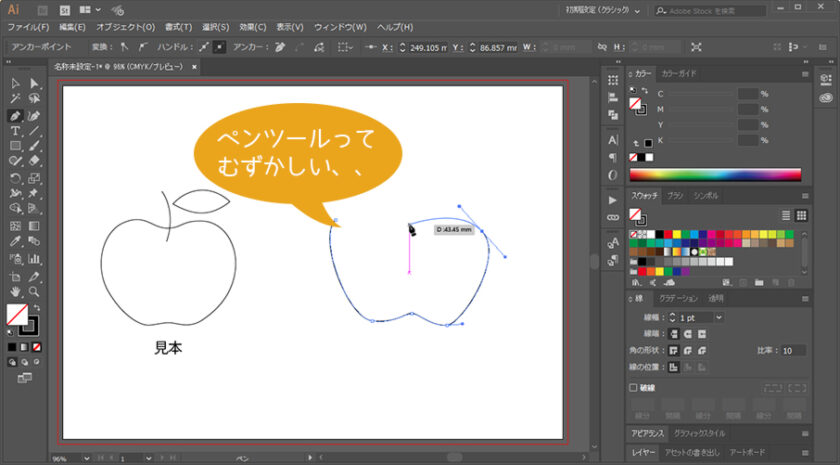Open the workspace switcher 初期設定(クラシック) dropdown
Image resolution: width=840 pixels, height=465 pixels.
pyautogui.click(x=603, y=10)
